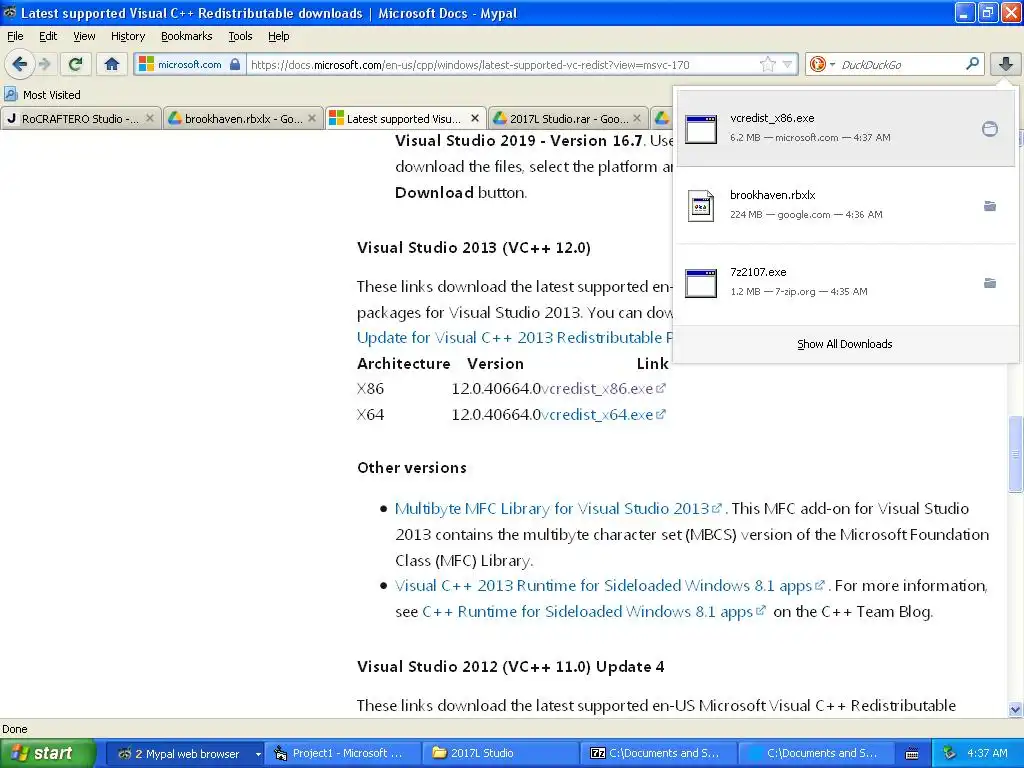Switch to the 2017L Studio folder taskbar window

click(x=501, y=754)
